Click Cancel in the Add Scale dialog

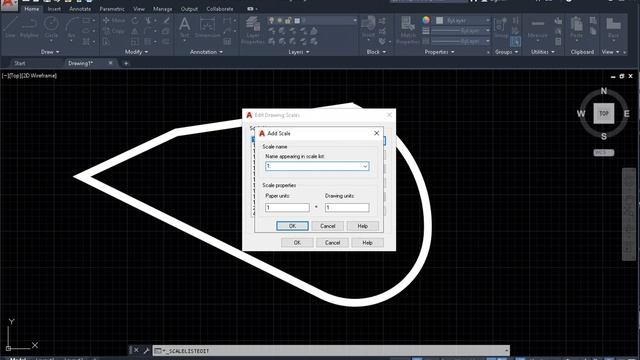[327, 226]
